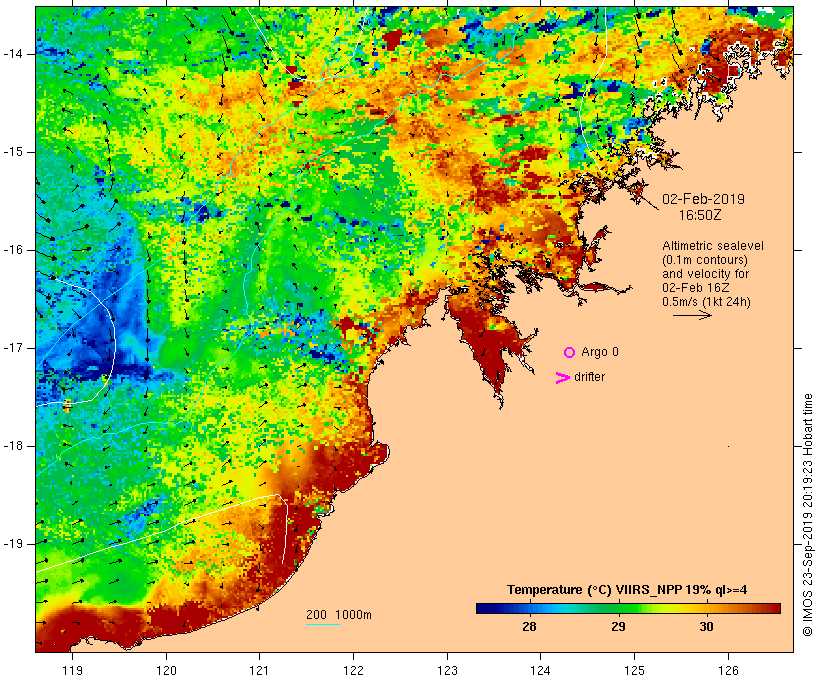The width and height of the screenshot is (820, 680).
Task: Click the longitude label '121'
Action: pyautogui.click(x=259, y=670)
